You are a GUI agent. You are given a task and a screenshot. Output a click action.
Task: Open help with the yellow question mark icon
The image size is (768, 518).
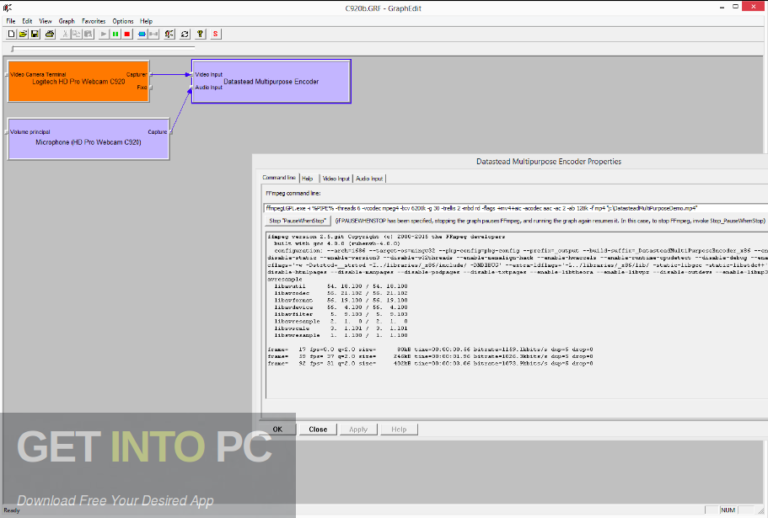(200, 34)
